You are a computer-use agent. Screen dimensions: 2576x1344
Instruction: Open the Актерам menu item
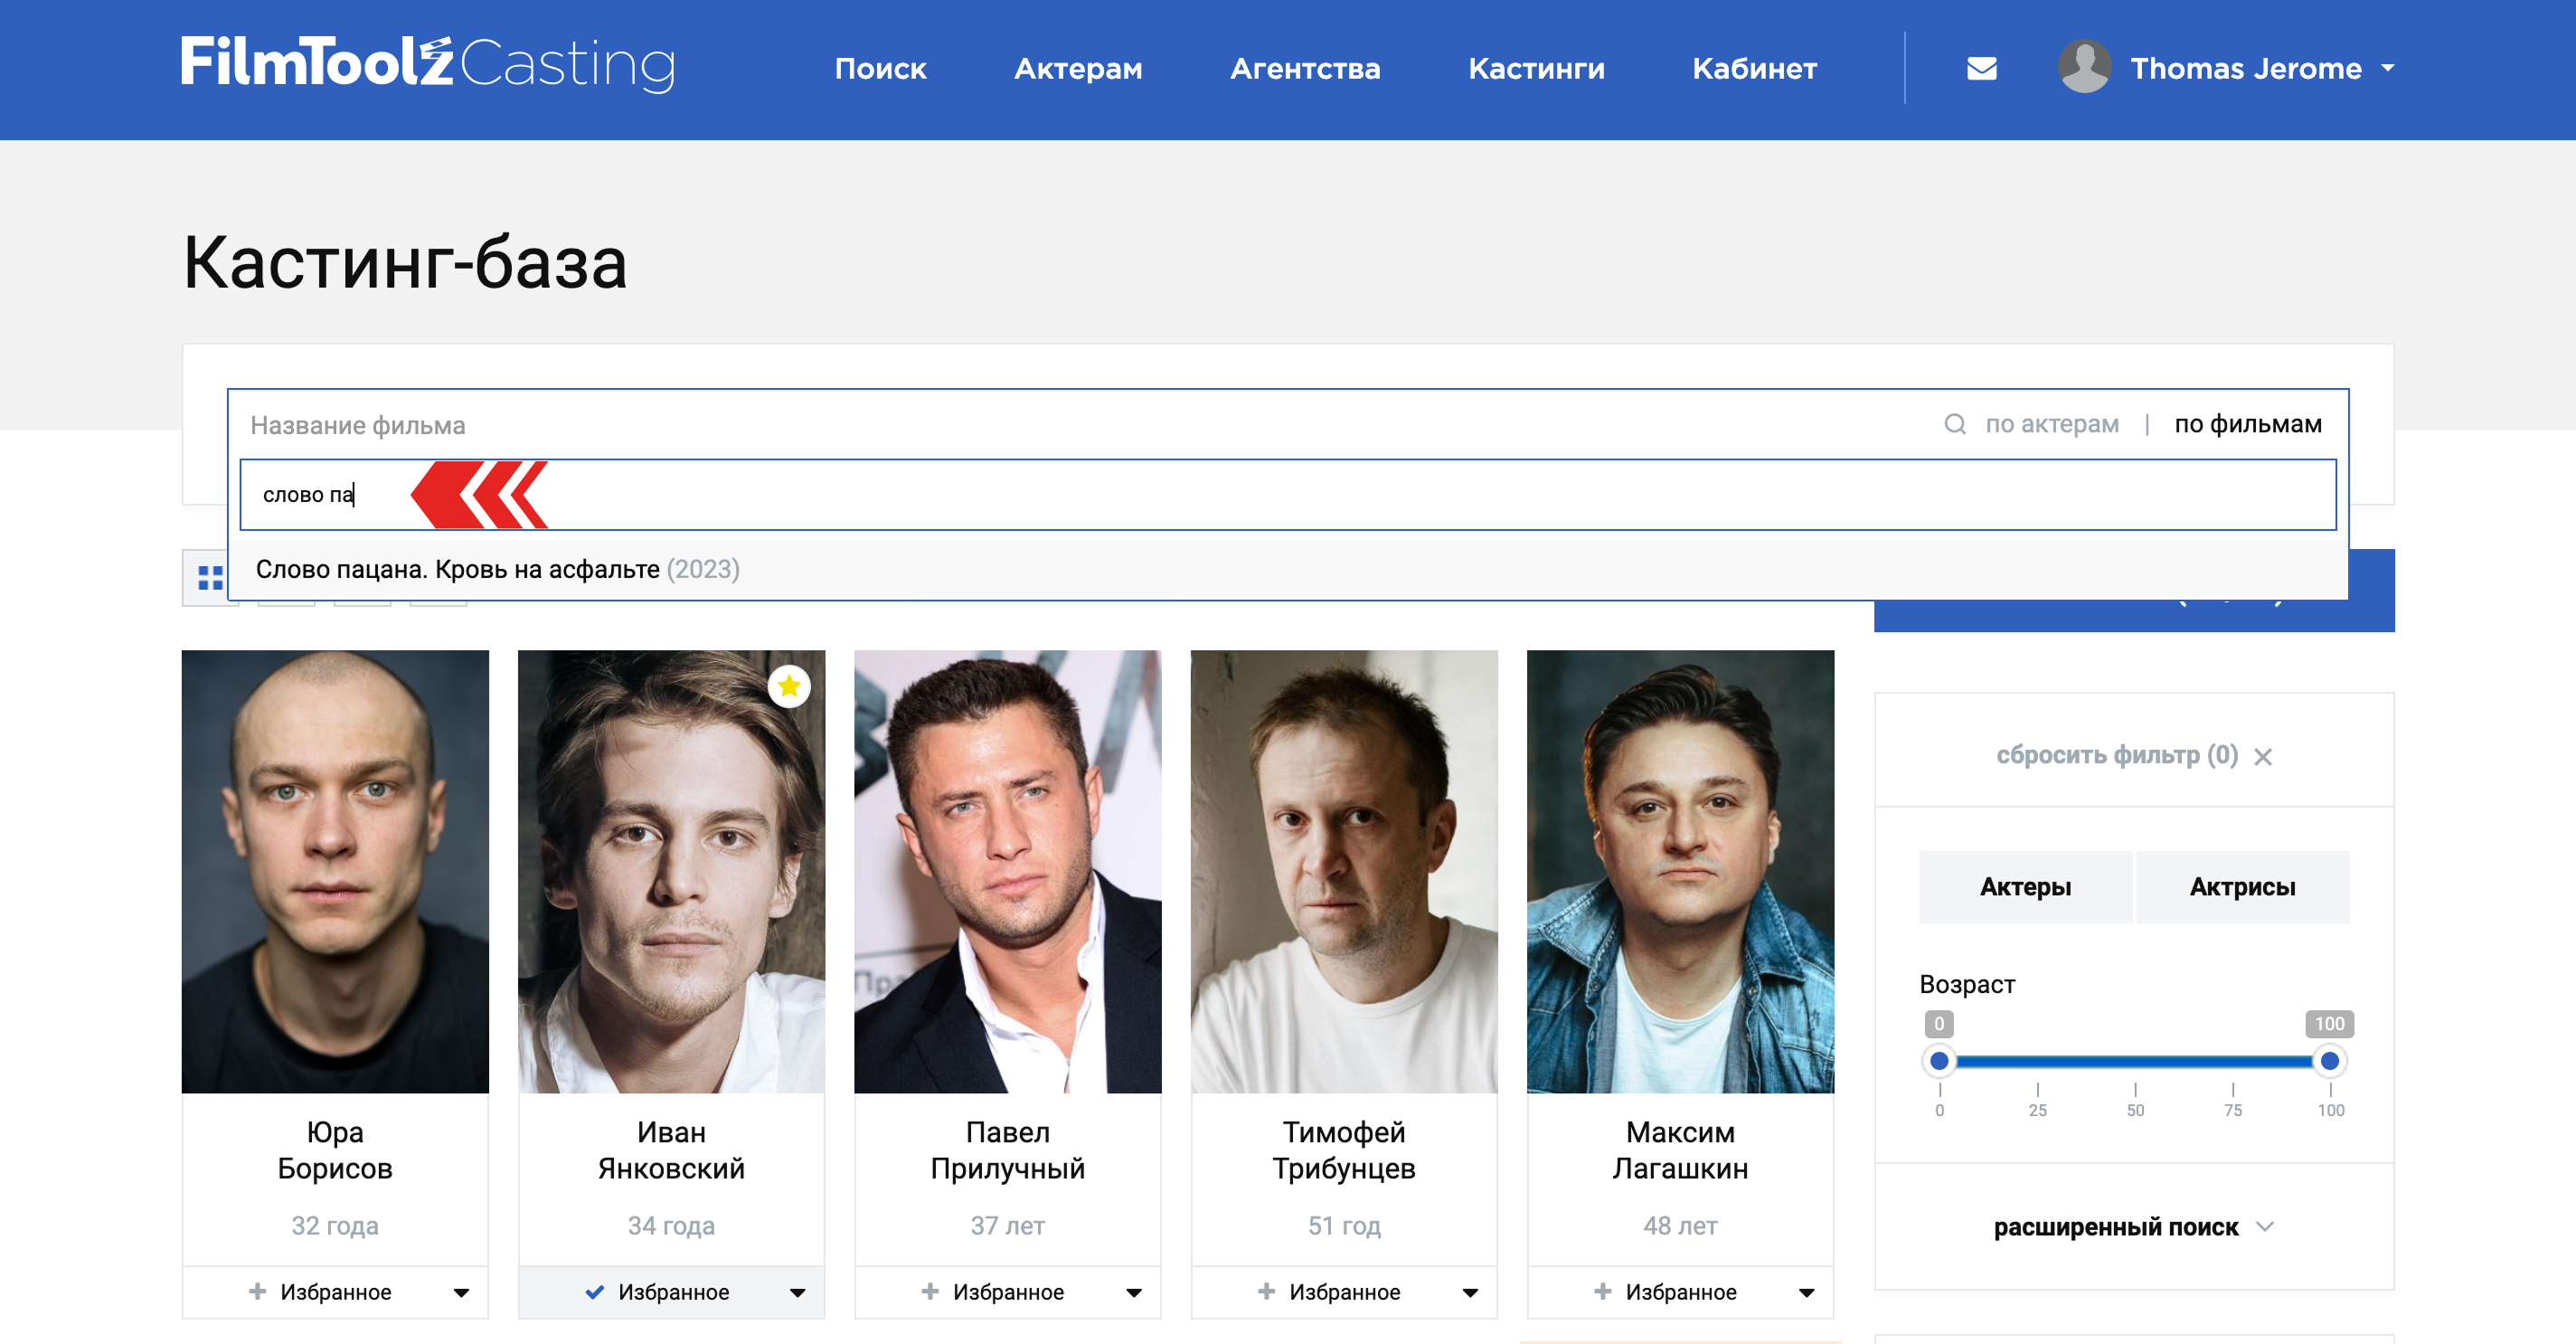(1078, 68)
